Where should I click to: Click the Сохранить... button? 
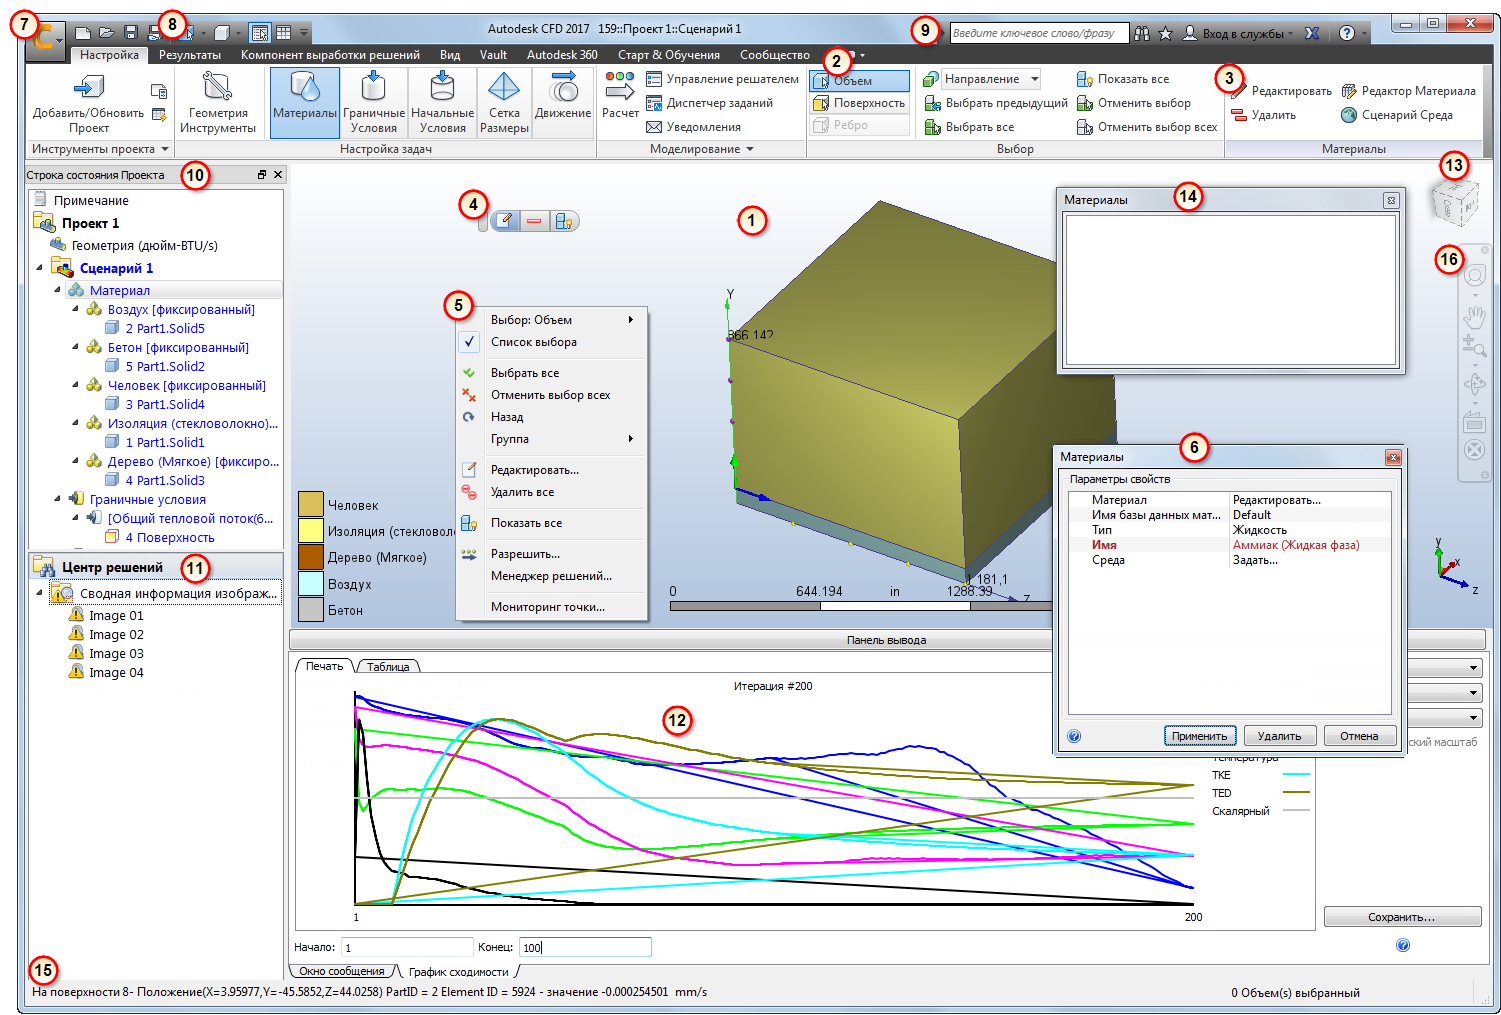[1402, 917]
